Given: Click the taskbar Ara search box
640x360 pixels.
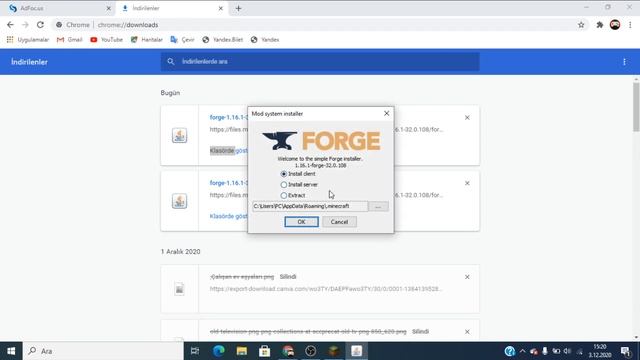Looking at the screenshot, I should [x=103, y=351].
